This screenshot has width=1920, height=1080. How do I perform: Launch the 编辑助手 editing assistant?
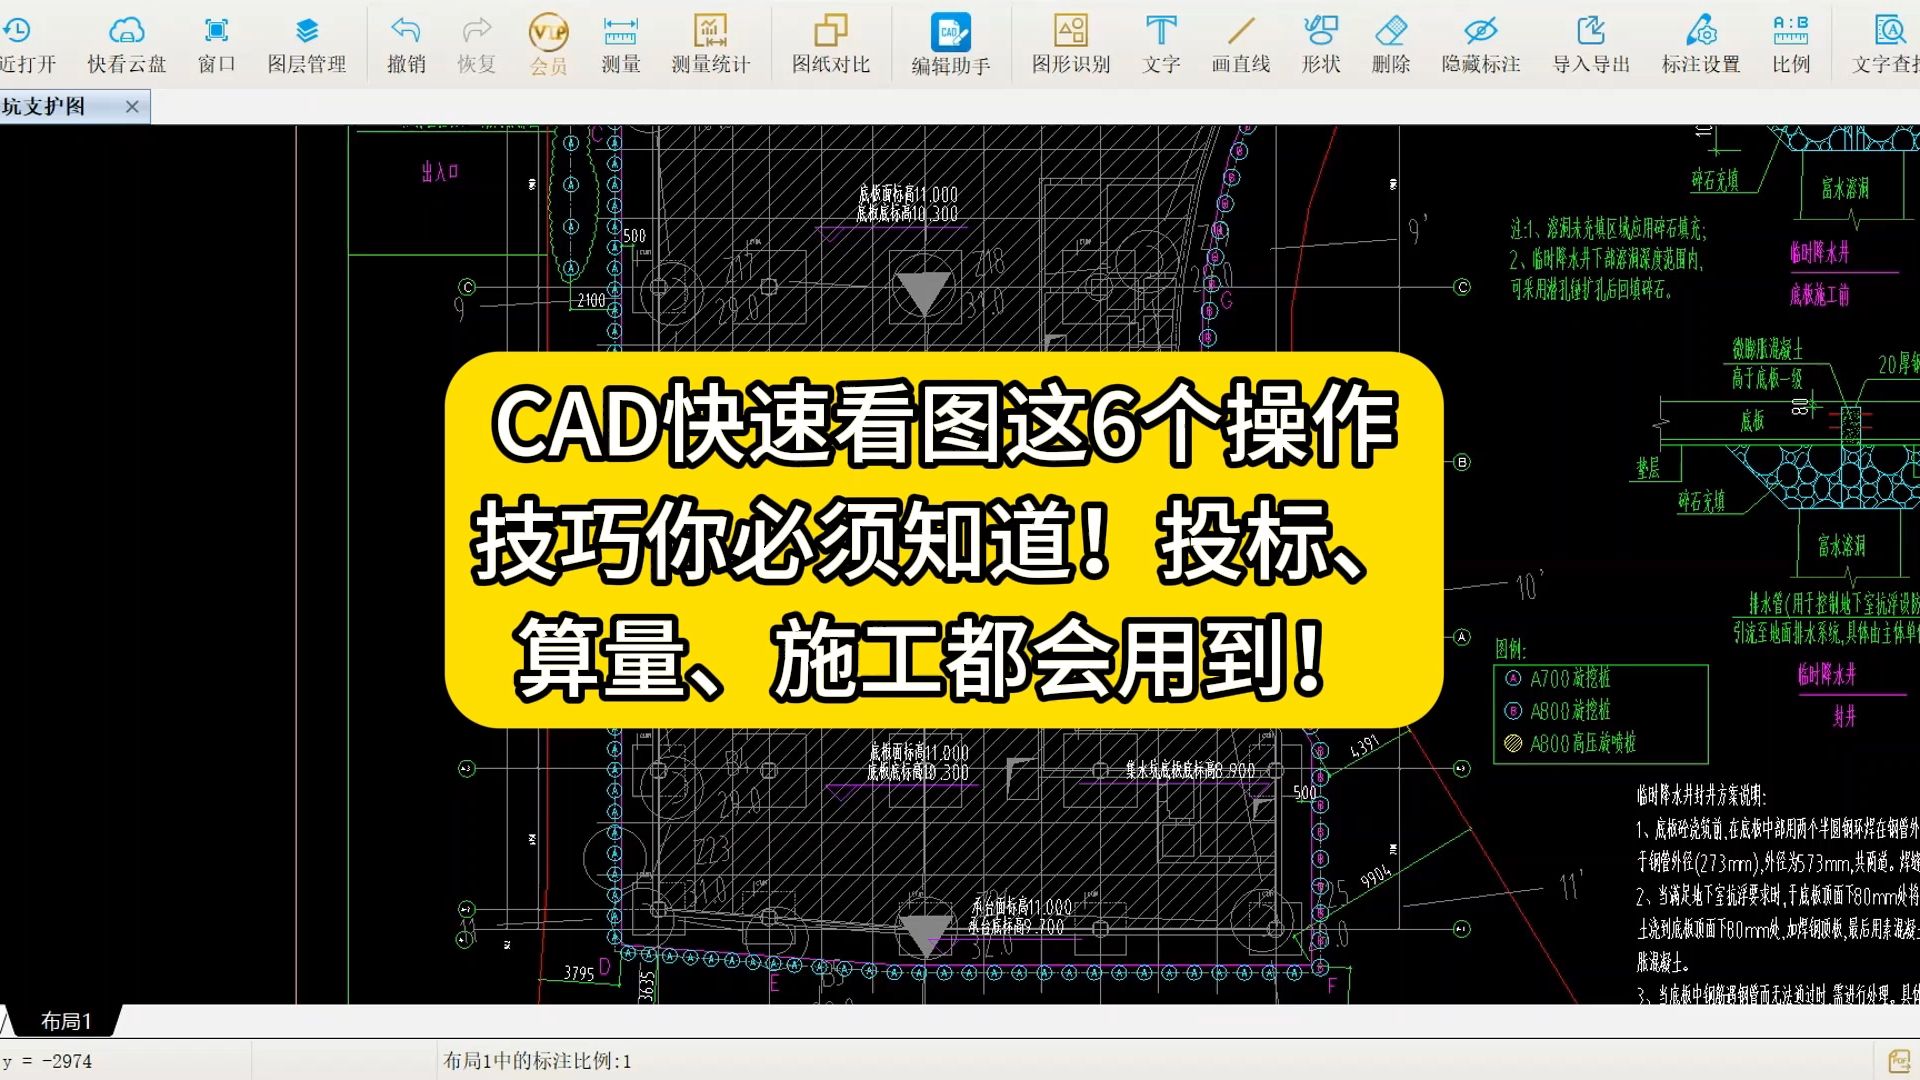tap(951, 42)
